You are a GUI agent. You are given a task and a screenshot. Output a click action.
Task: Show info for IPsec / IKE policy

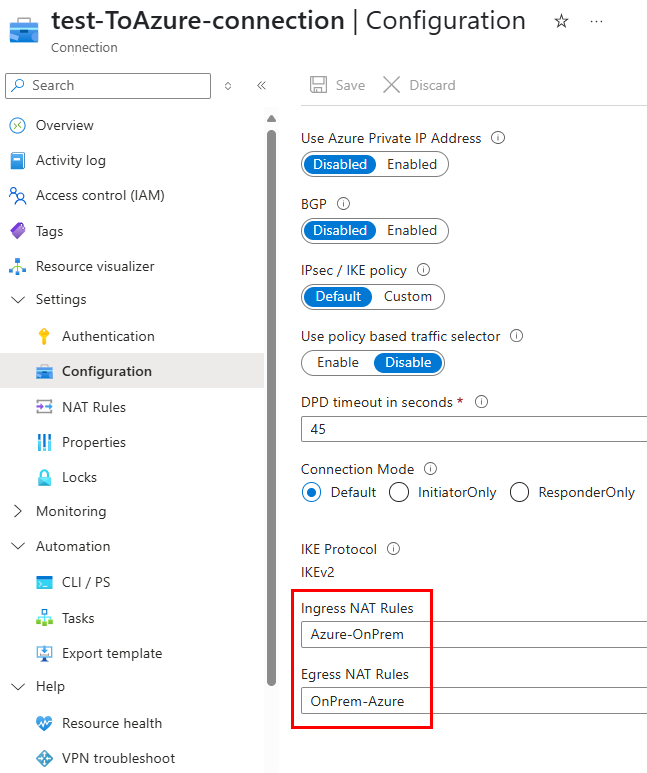click(x=423, y=270)
